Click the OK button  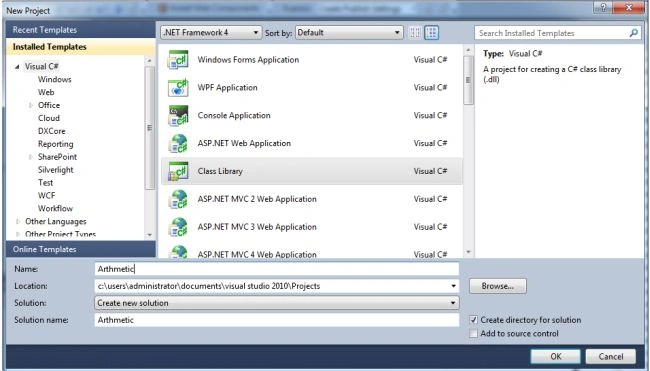point(555,356)
